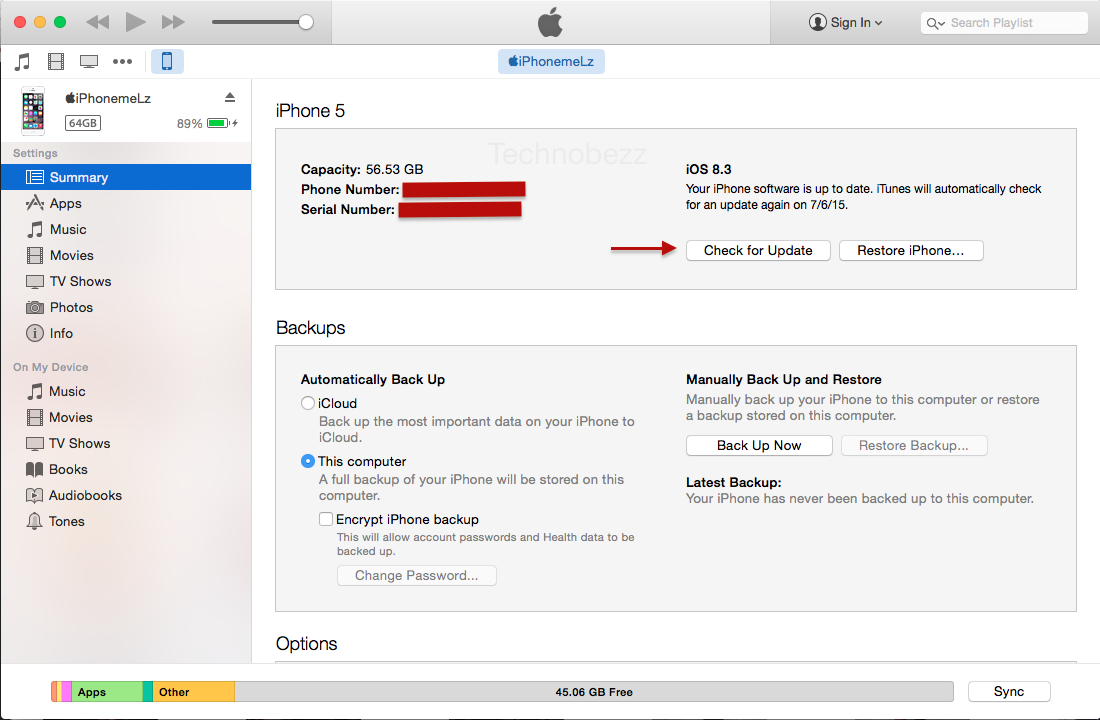Click the Capacity: 56.53 GB text
Screen dimensions: 1100x720
tap(362, 169)
